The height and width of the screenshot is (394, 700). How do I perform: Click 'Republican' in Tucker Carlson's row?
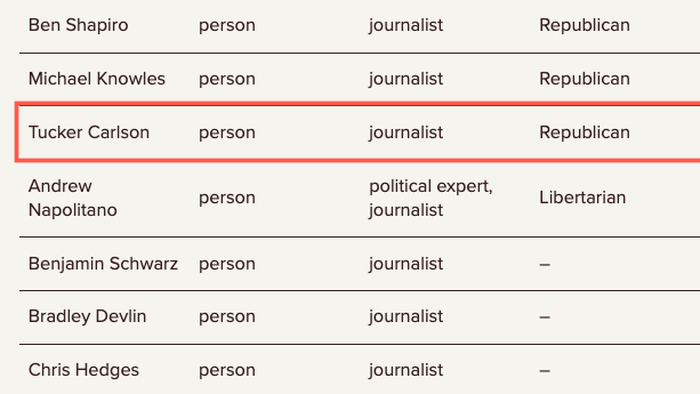point(584,133)
